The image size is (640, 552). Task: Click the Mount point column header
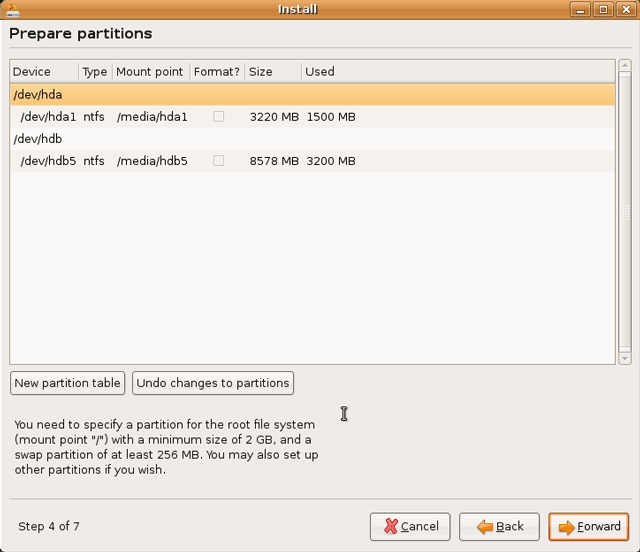coord(150,72)
